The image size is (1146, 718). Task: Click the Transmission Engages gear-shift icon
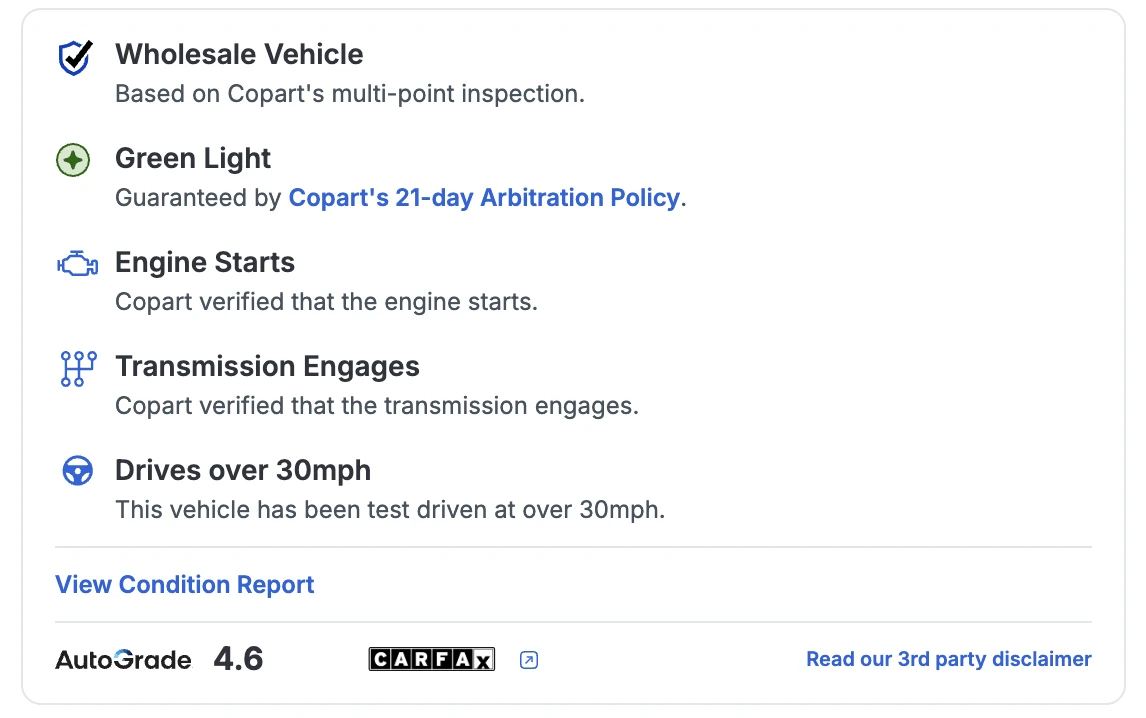point(77,369)
